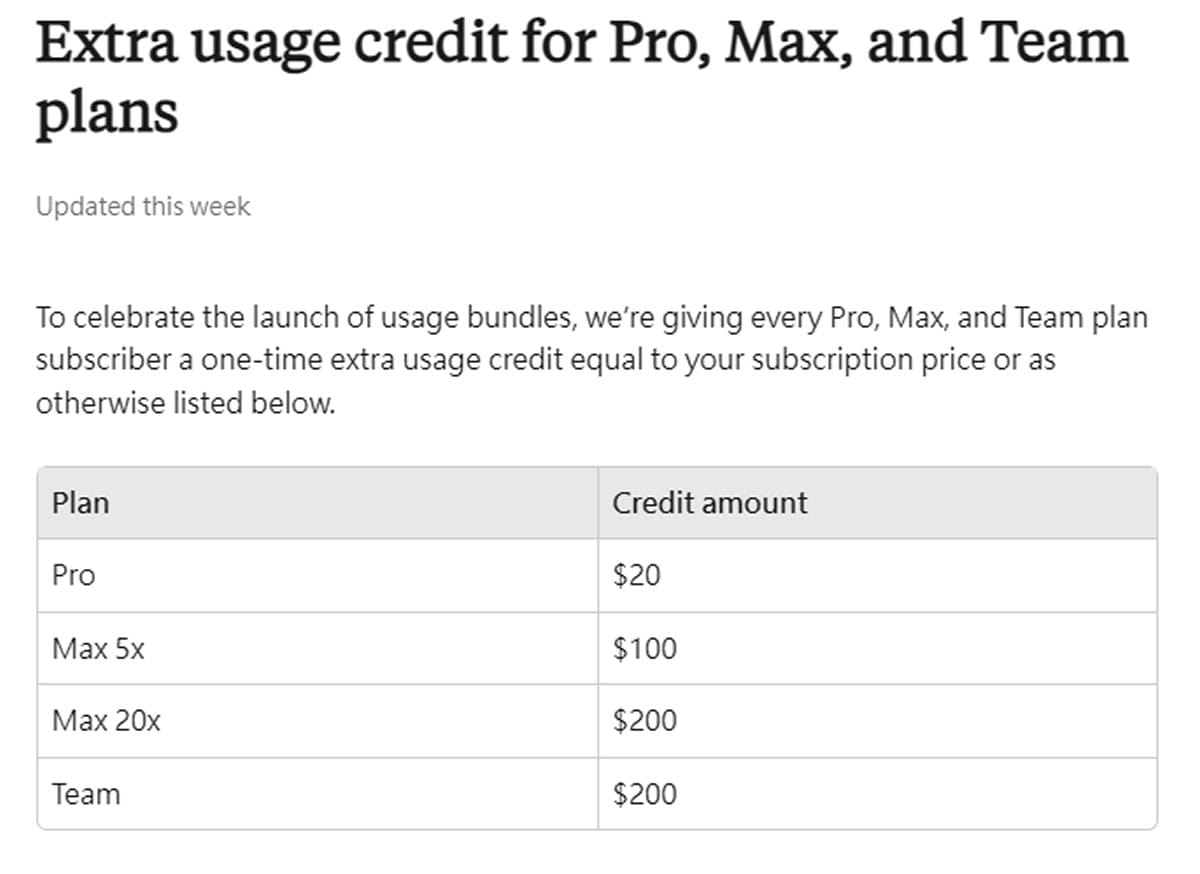Click the $200 credit in the Team row
1200x874 pixels.
pyautogui.click(x=645, y=794)
